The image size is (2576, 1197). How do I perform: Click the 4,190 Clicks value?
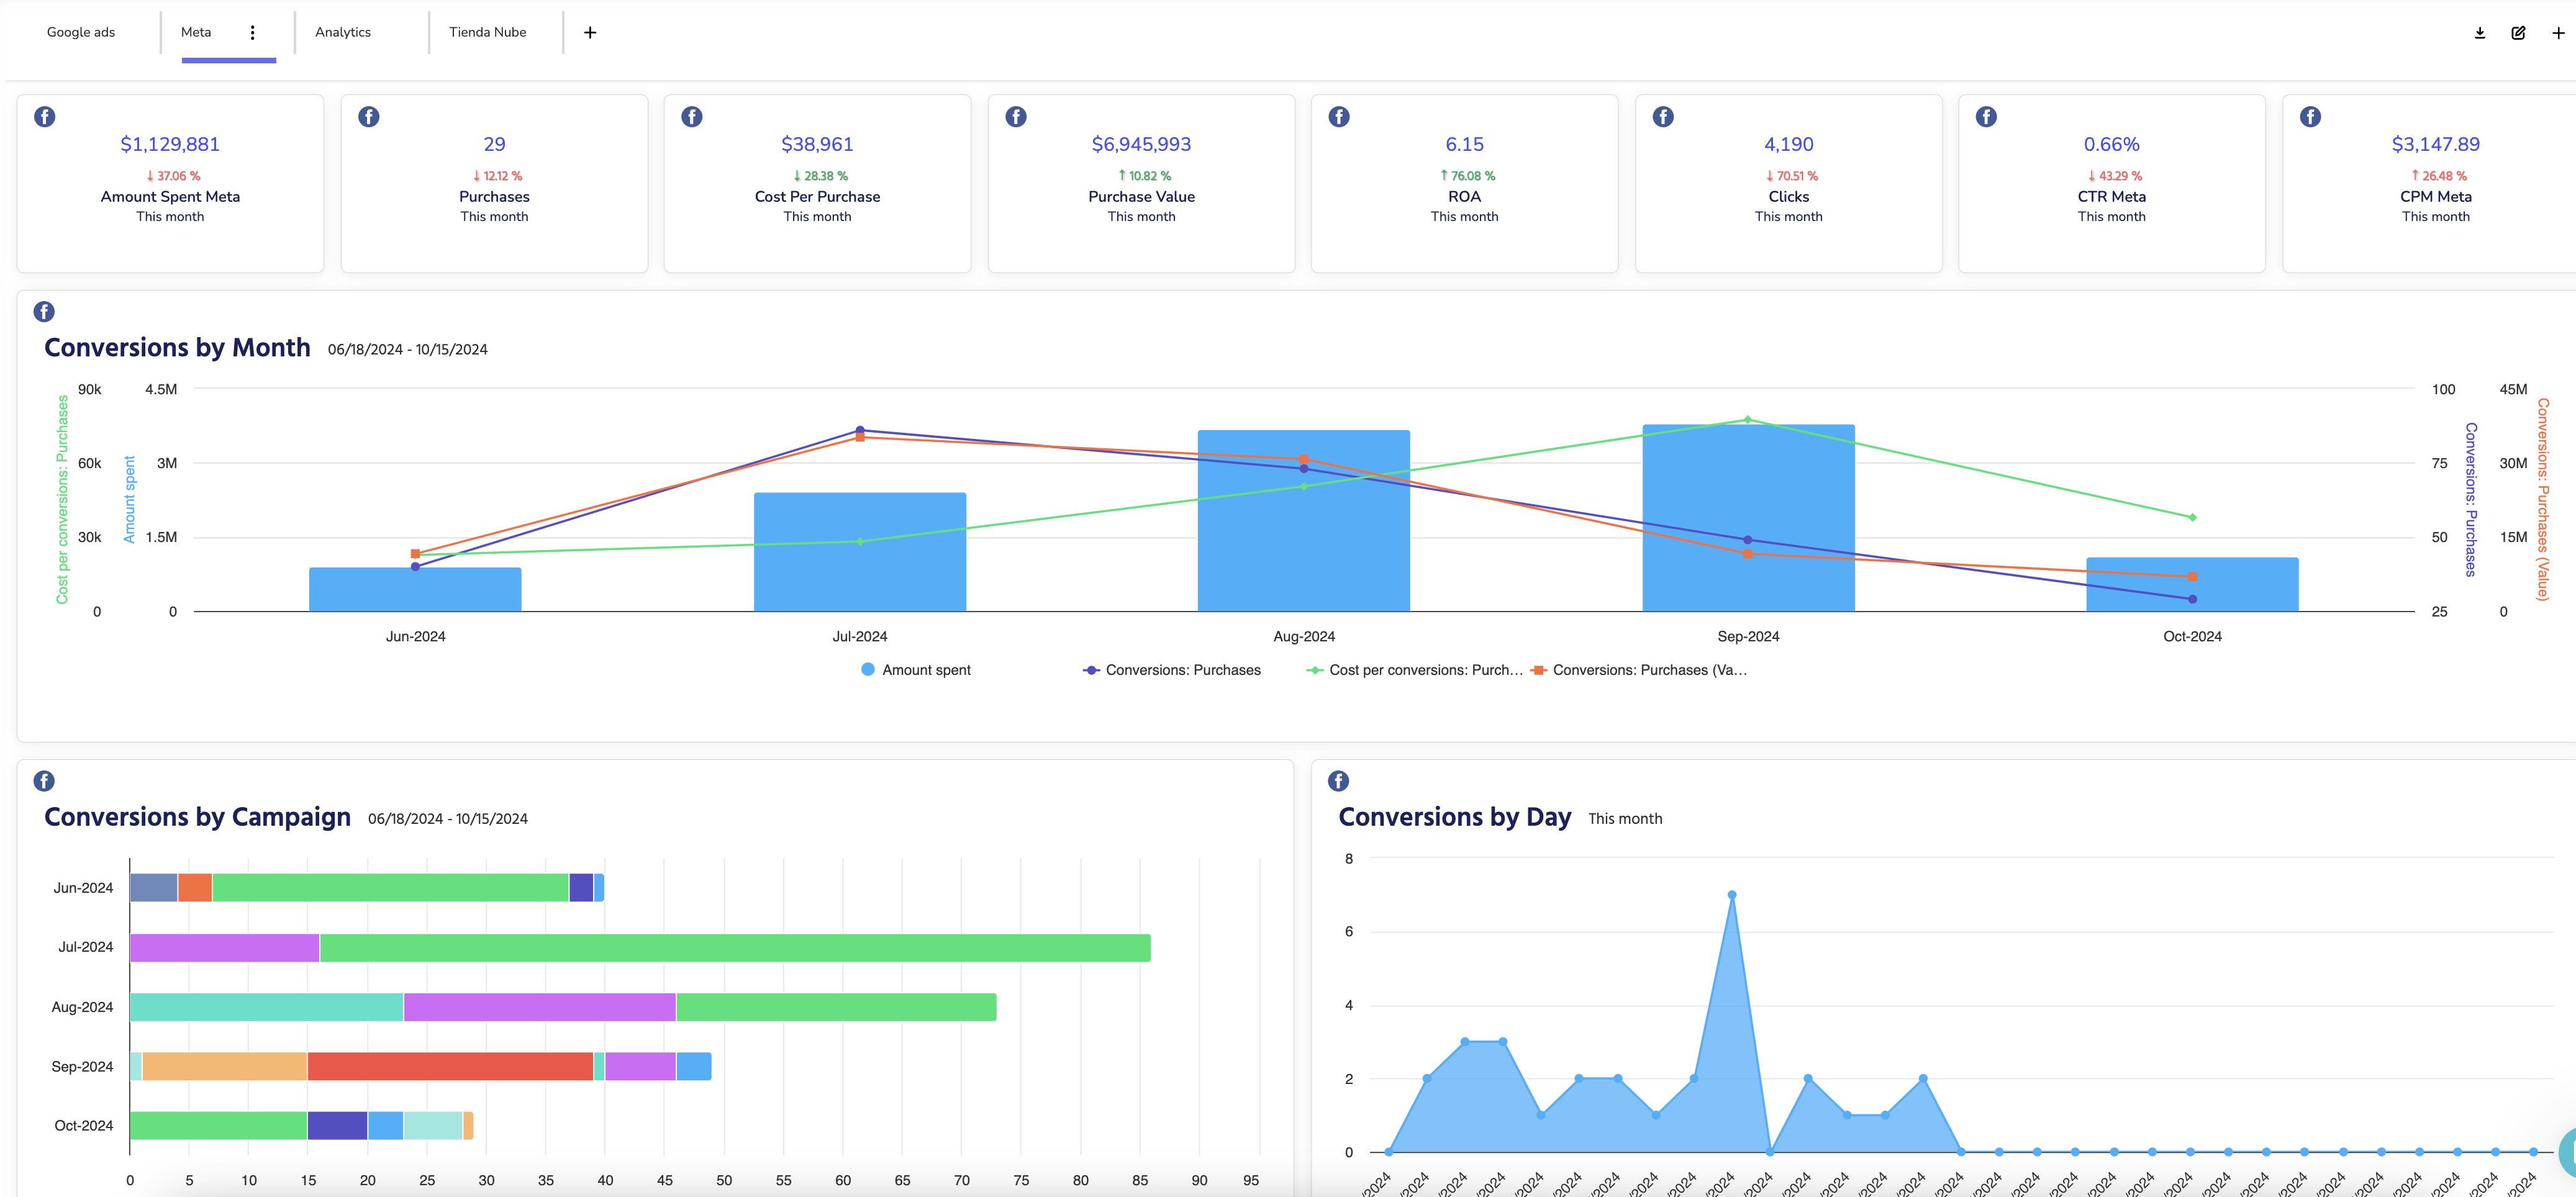pos(1788,144)
